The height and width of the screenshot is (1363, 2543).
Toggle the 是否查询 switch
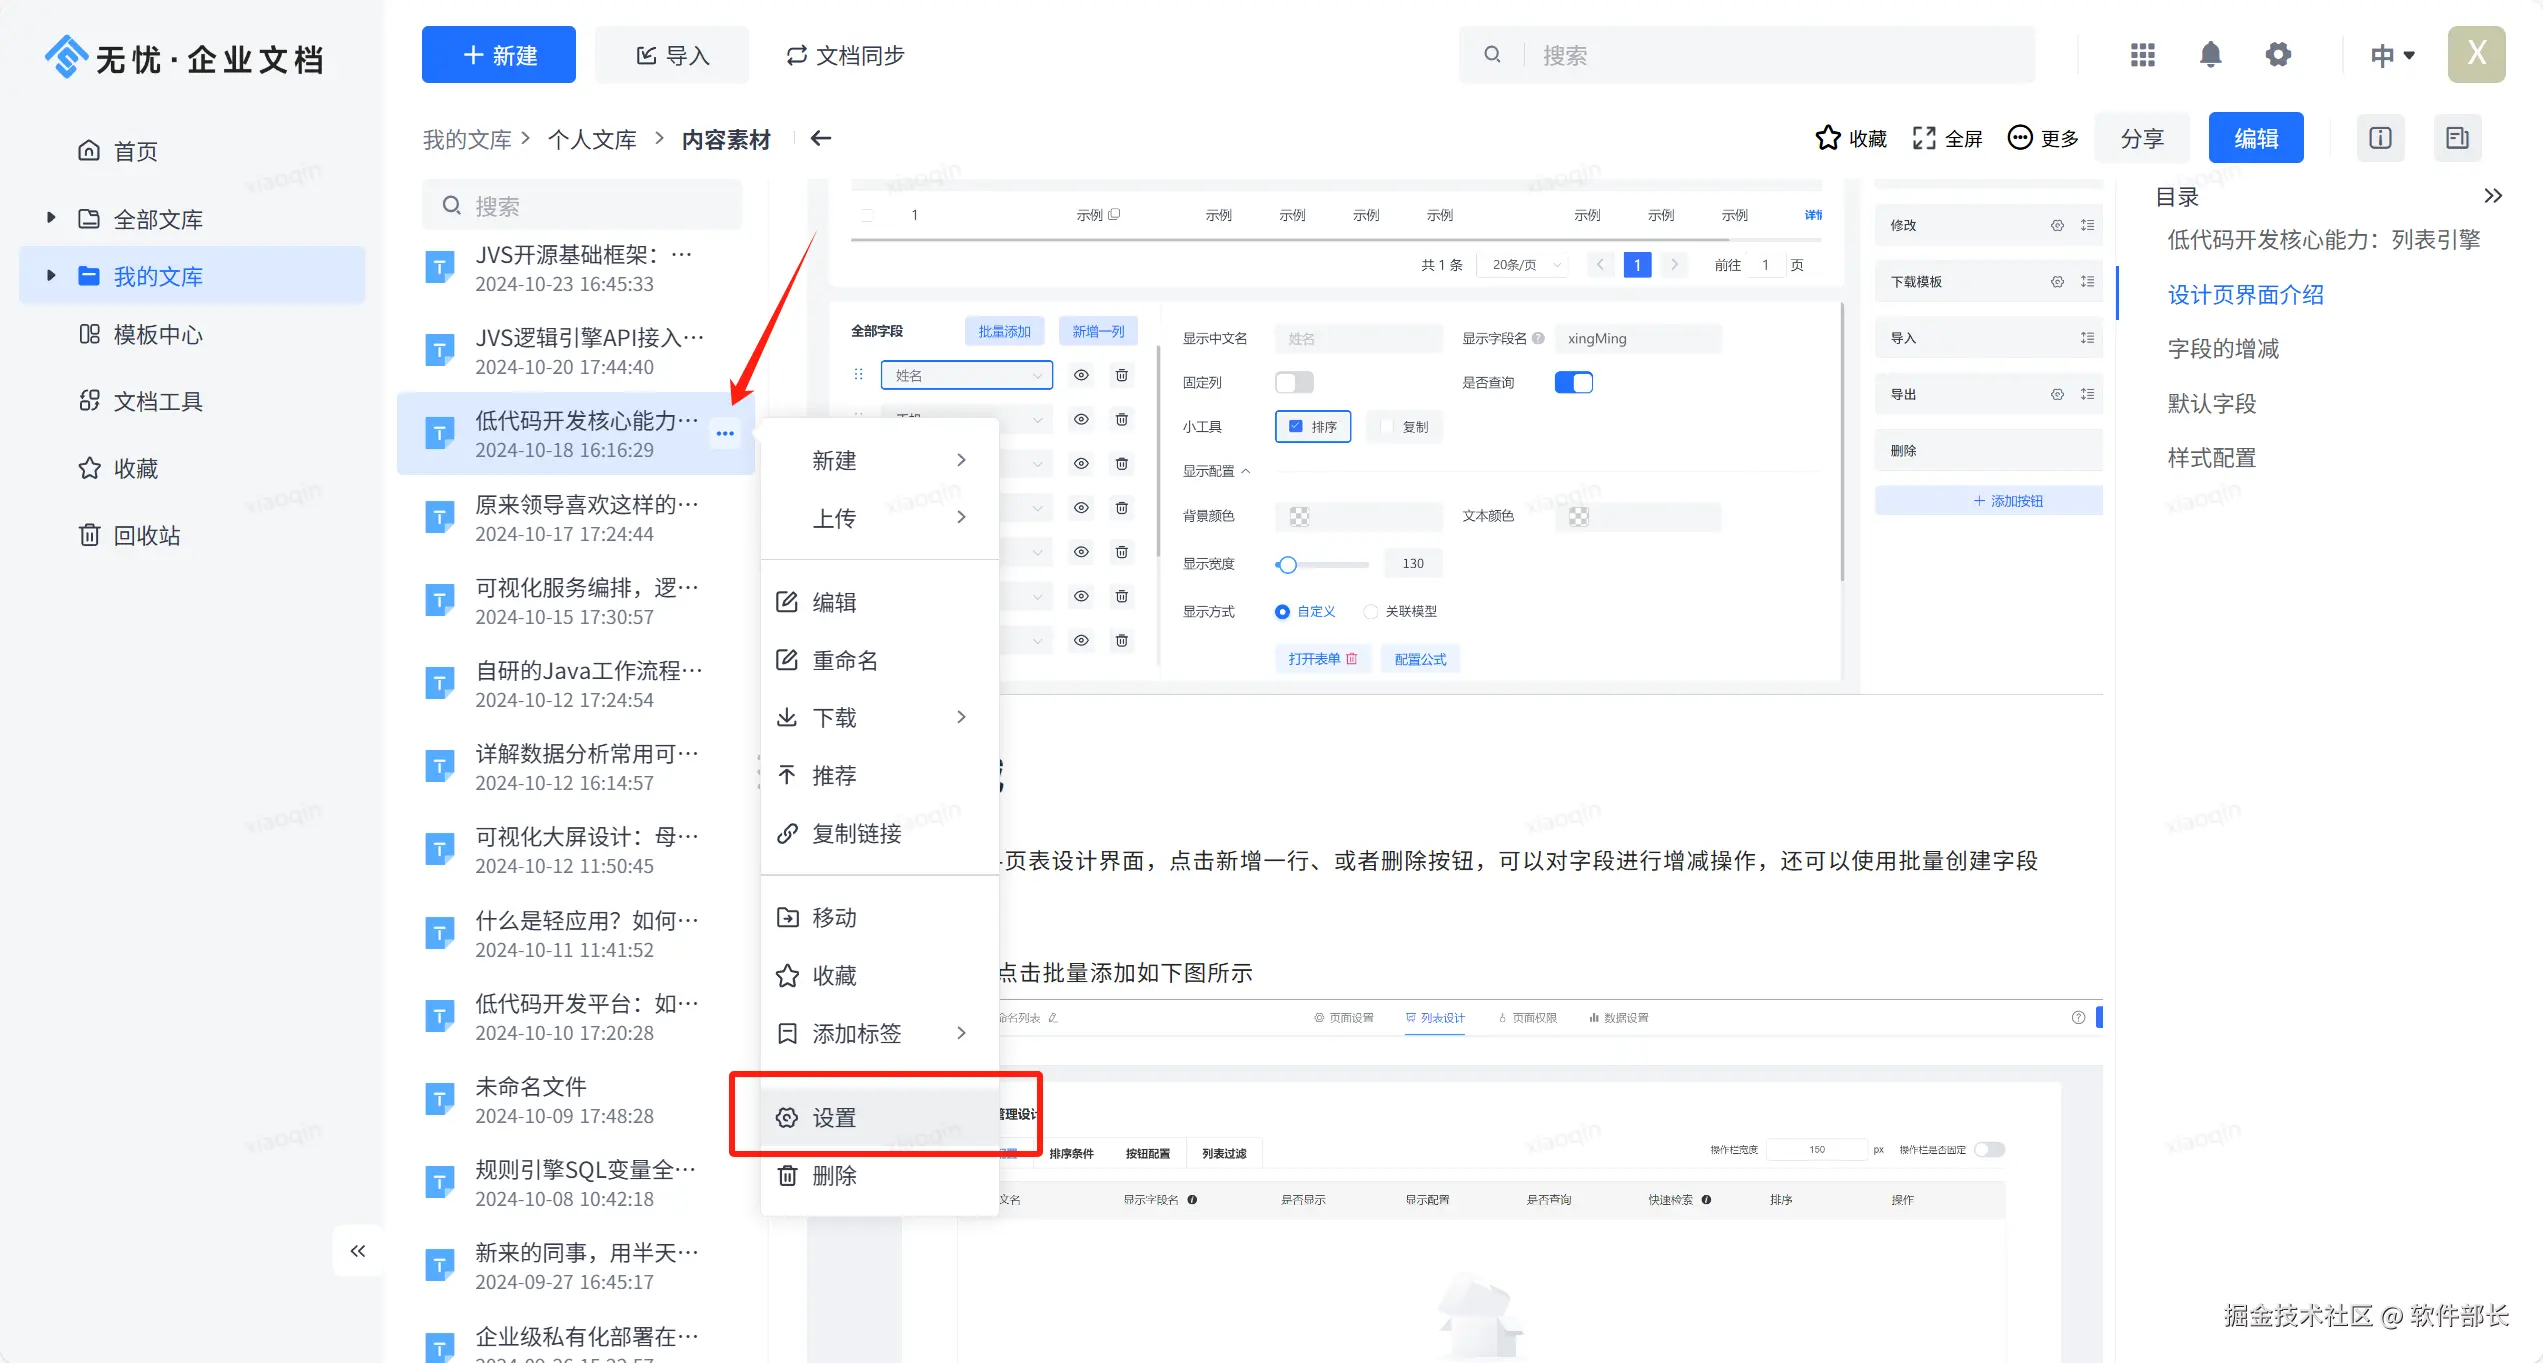tap(1573, 383)
